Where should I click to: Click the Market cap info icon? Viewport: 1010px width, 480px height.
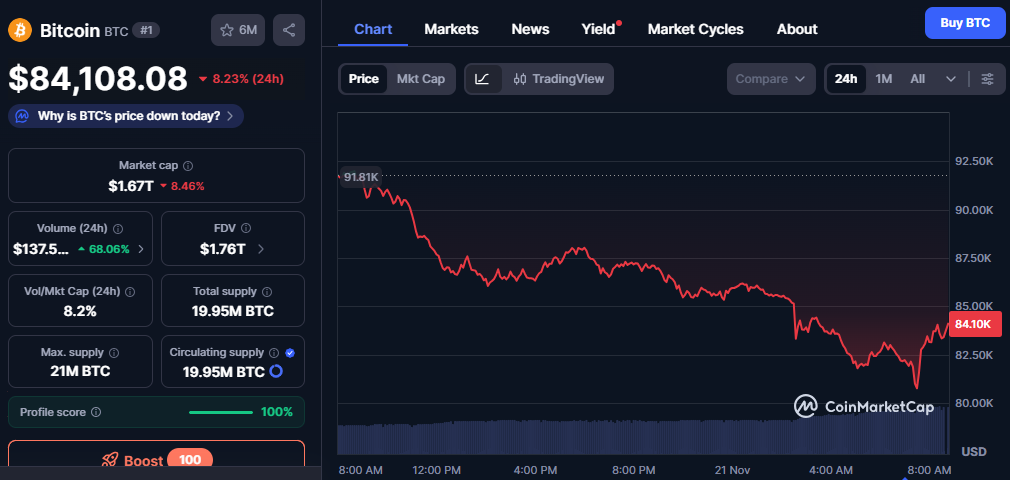188,166
